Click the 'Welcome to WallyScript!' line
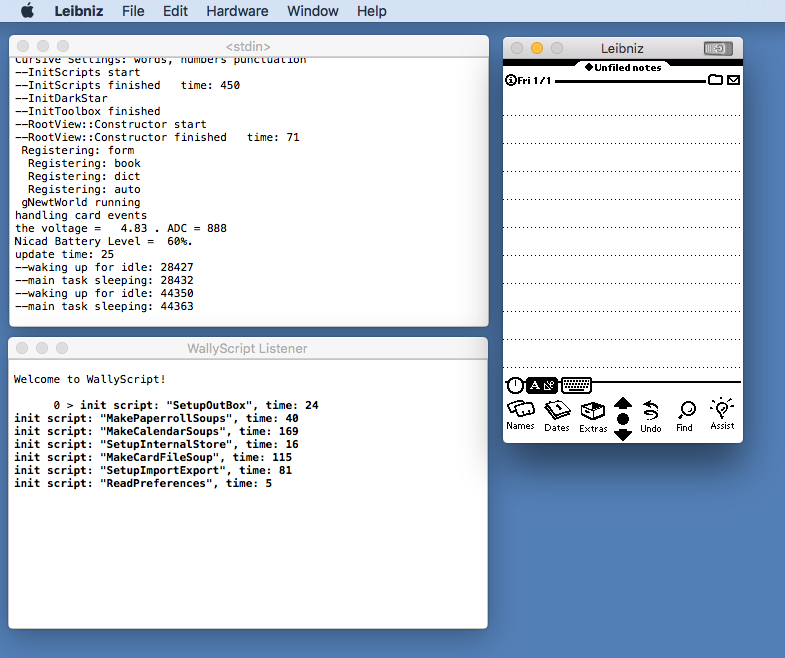 [x=90, y=379]
